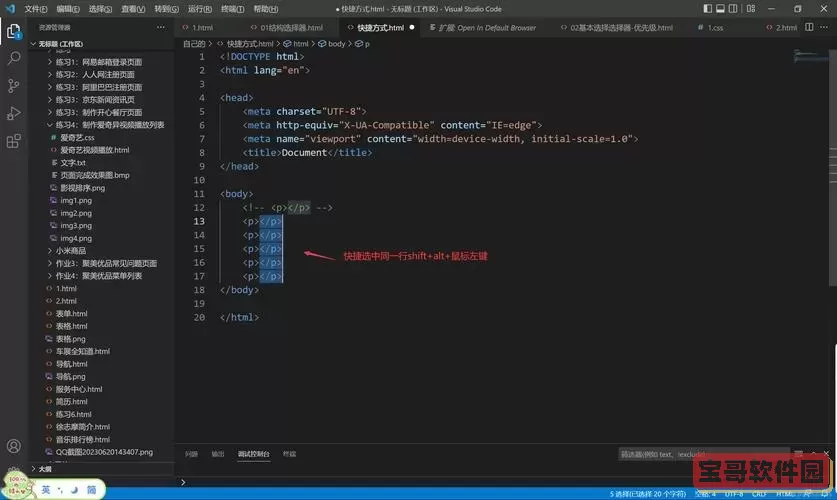Switch to the 2.html editor tab
The width and height of the screenshot is (837, 500).
[x=786, y=28]
